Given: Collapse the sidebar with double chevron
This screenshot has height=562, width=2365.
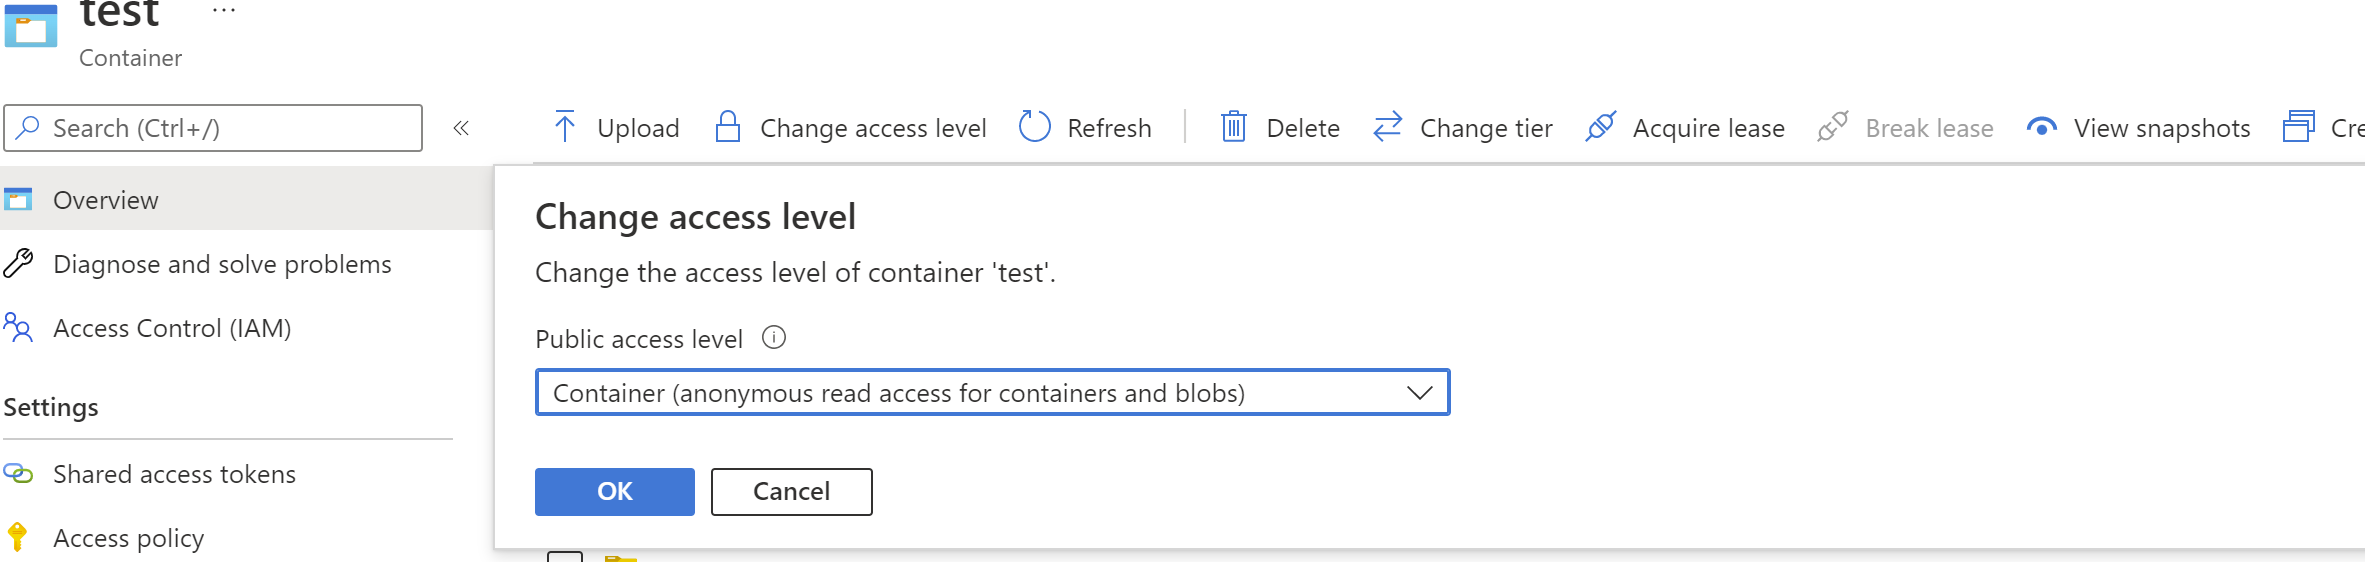Looking at the screenshot, I should 461,128.
